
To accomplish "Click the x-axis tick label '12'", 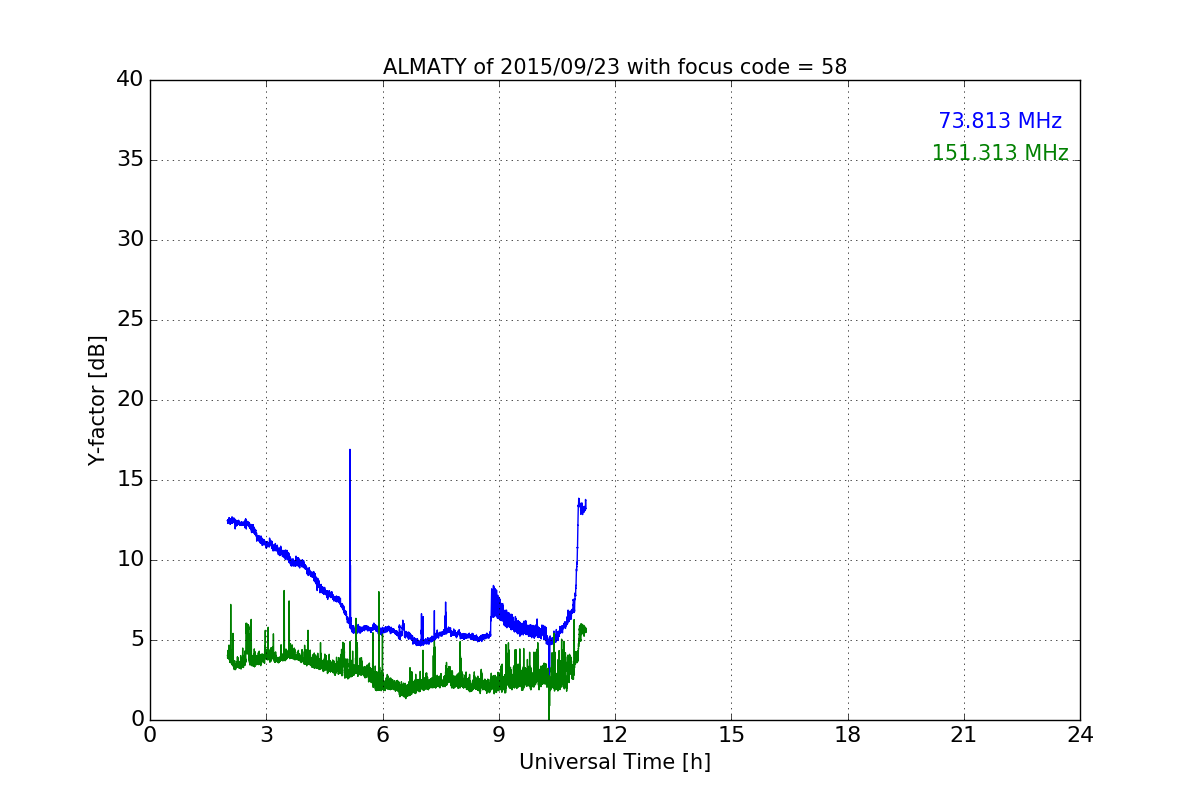I will coord(615,735).
